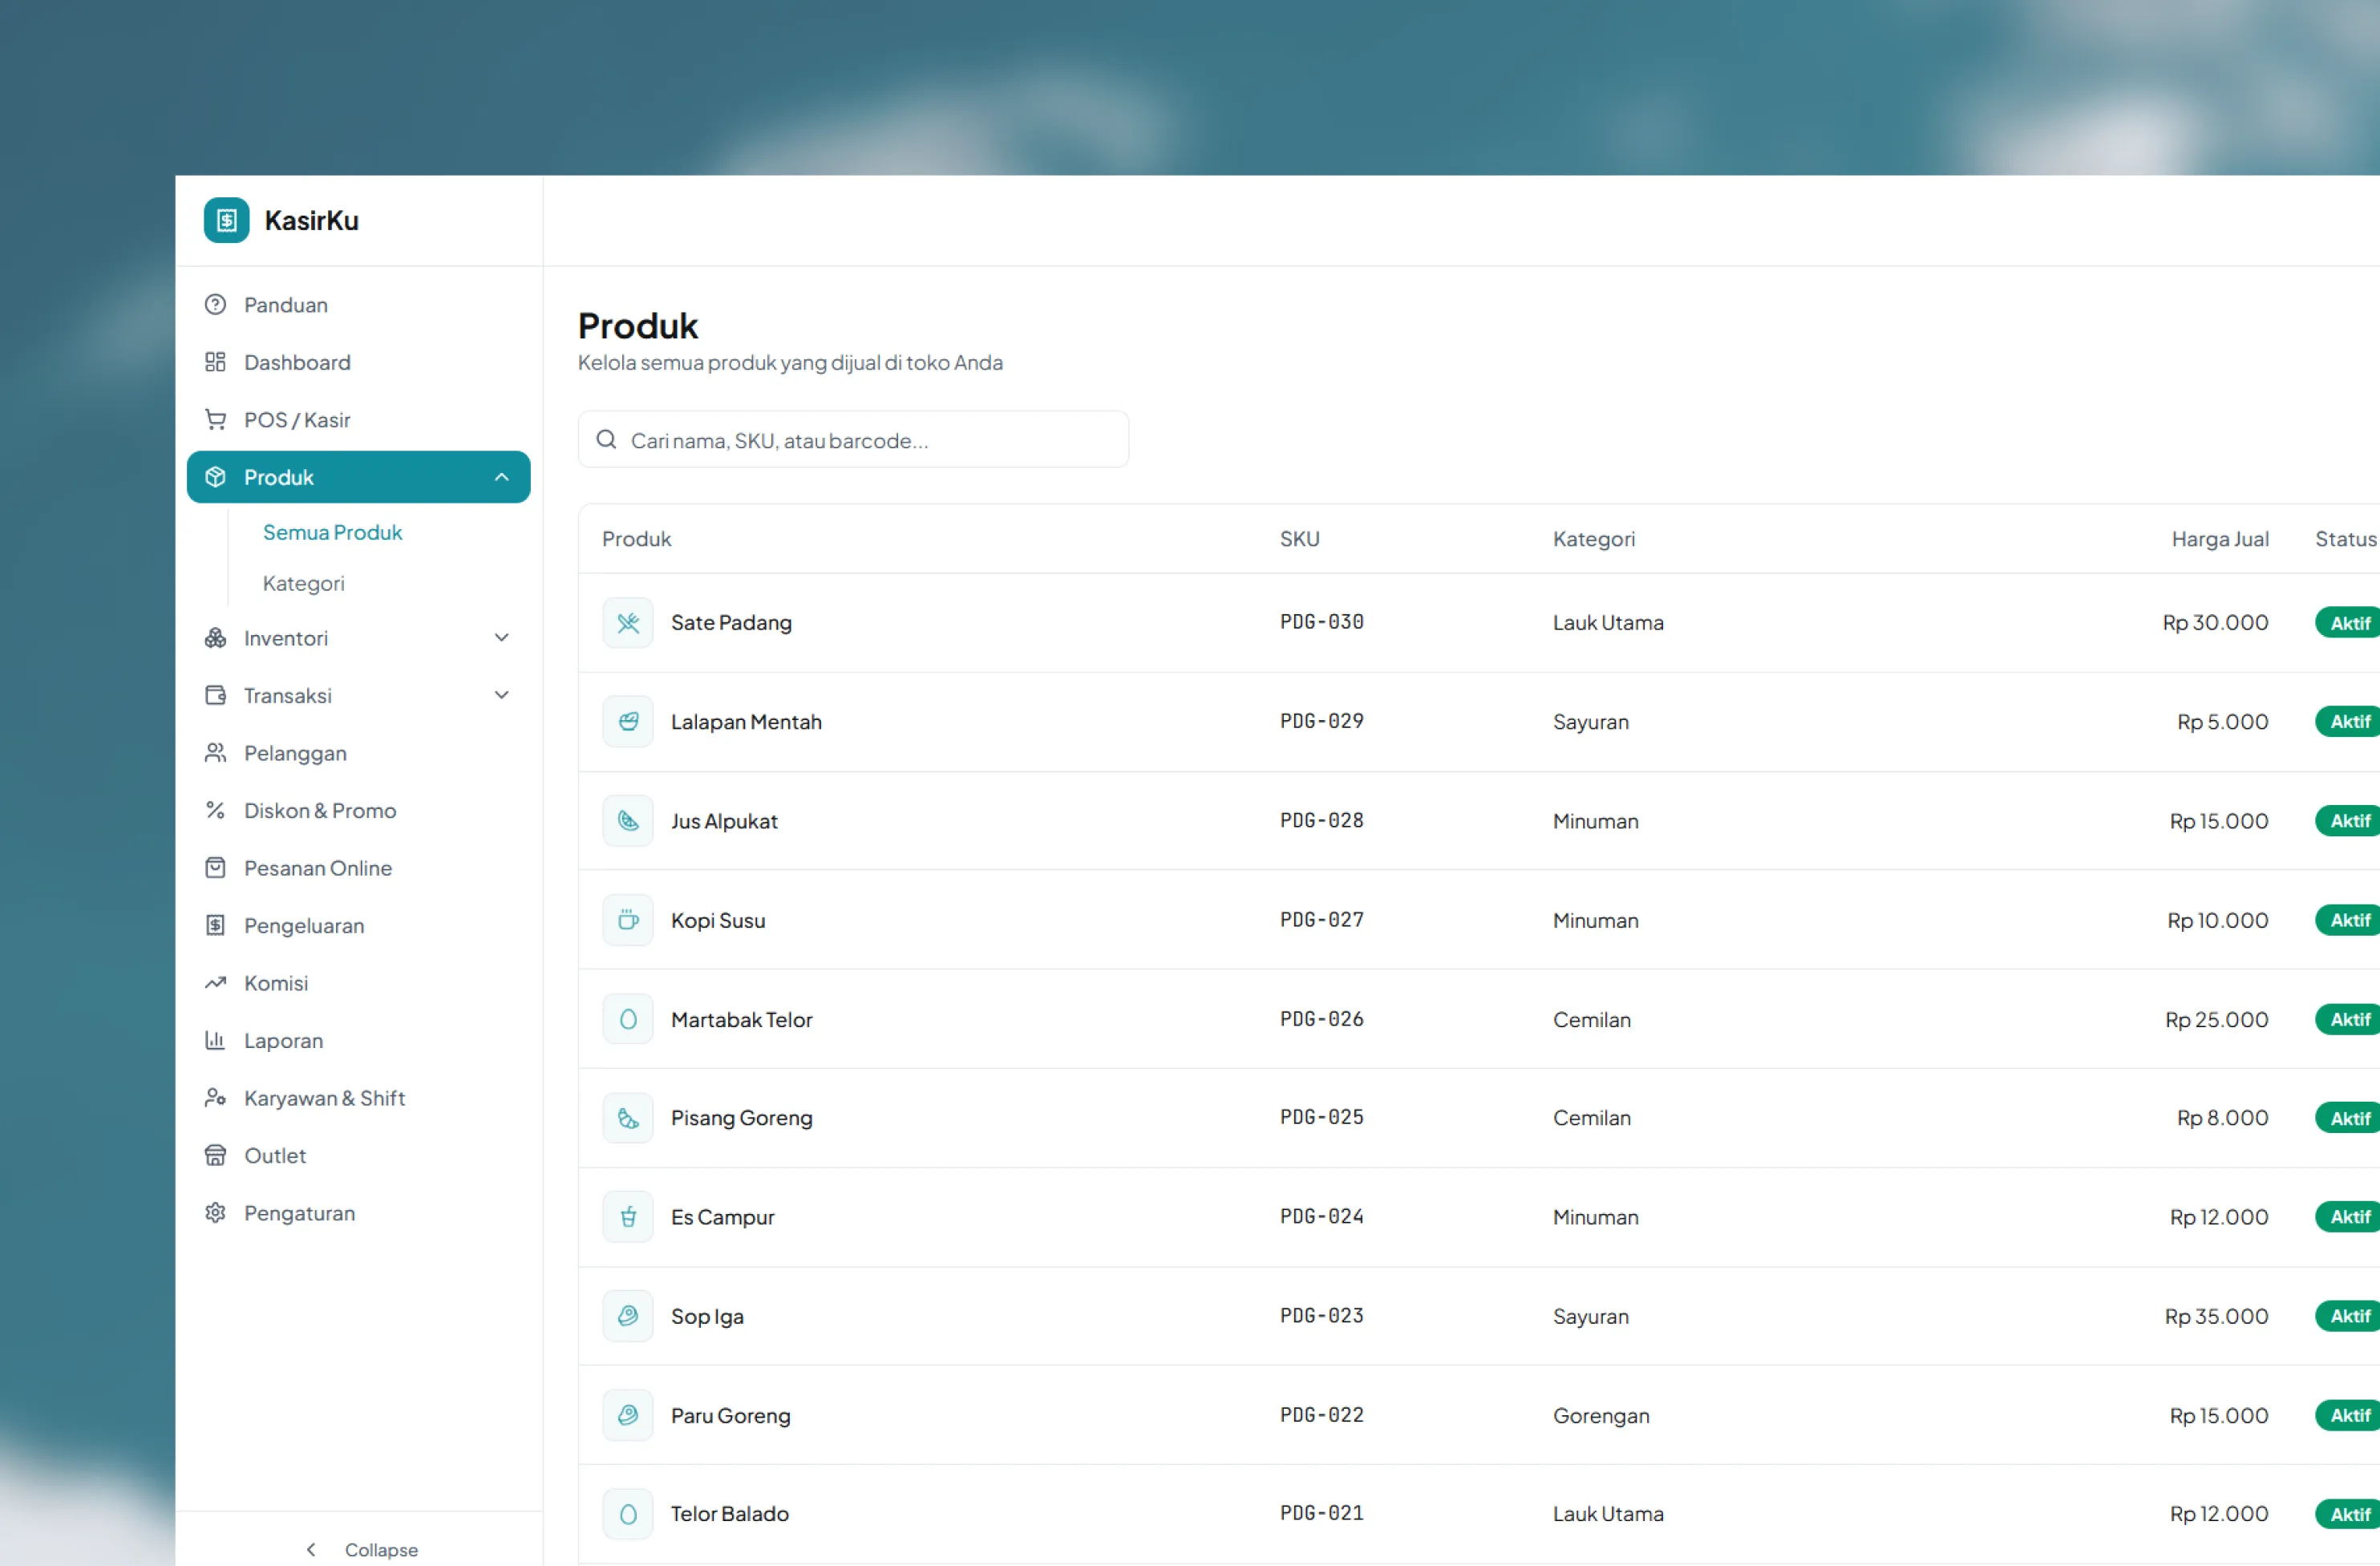Viewport: 2380px width, 1566px height.
Task: Expand the Inventori submenu chevron
Action: pyautogui.click(x=502, y=638)
